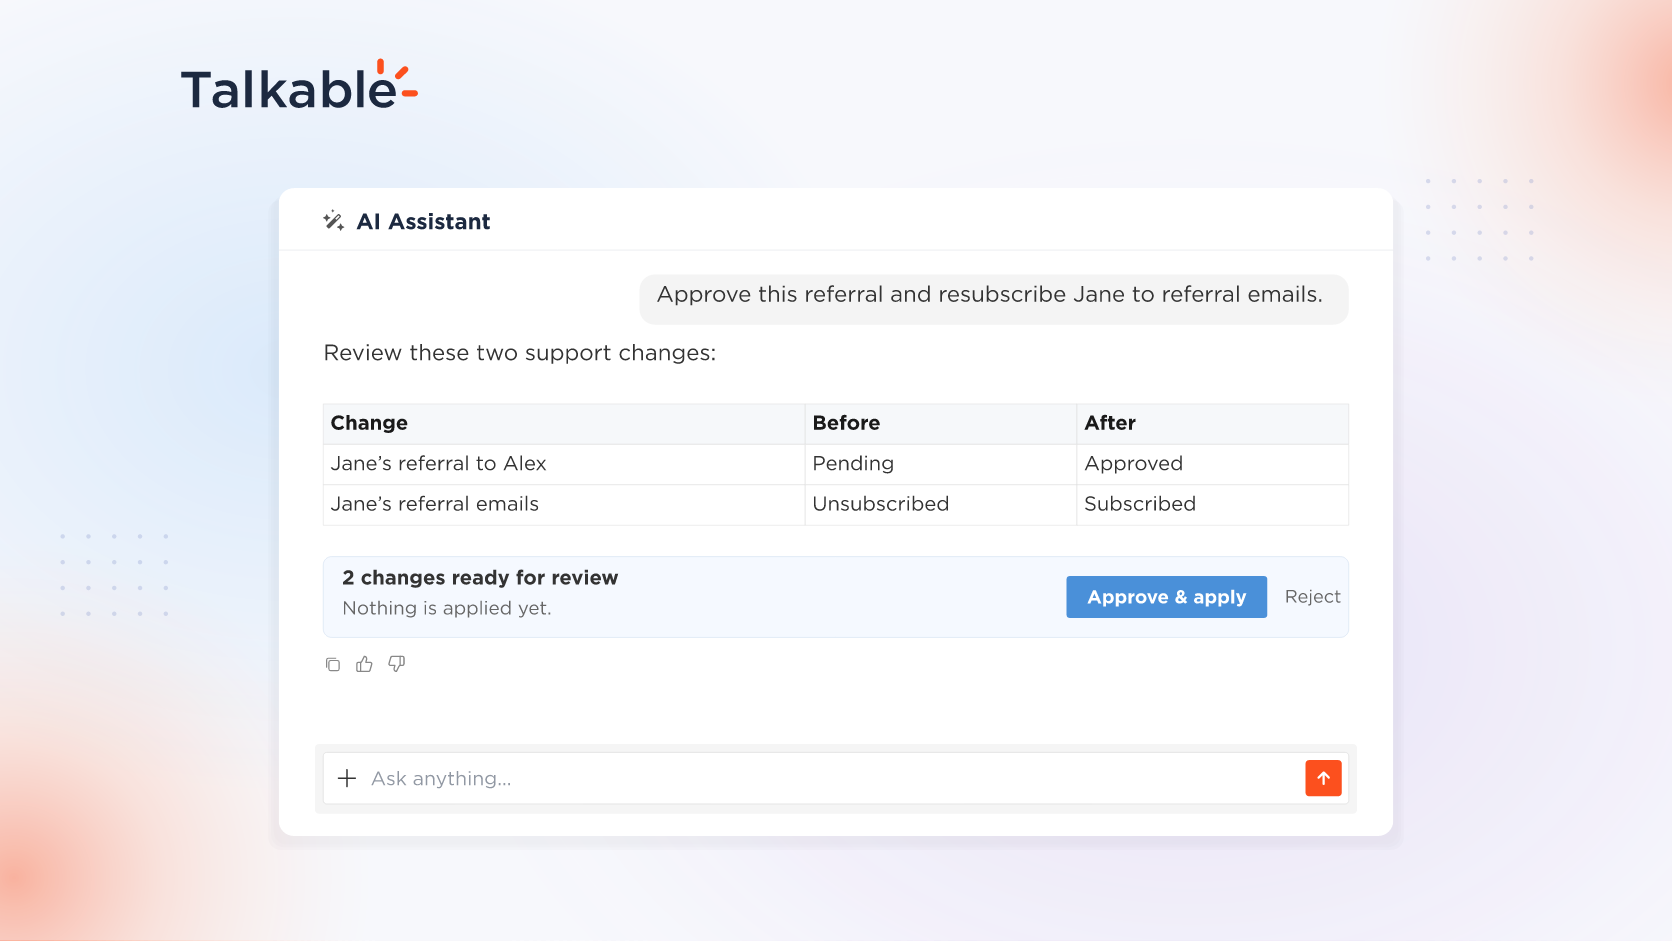Click Approve & apply button
Viewport: 1672px width, 941px height.
[1166, 597]
